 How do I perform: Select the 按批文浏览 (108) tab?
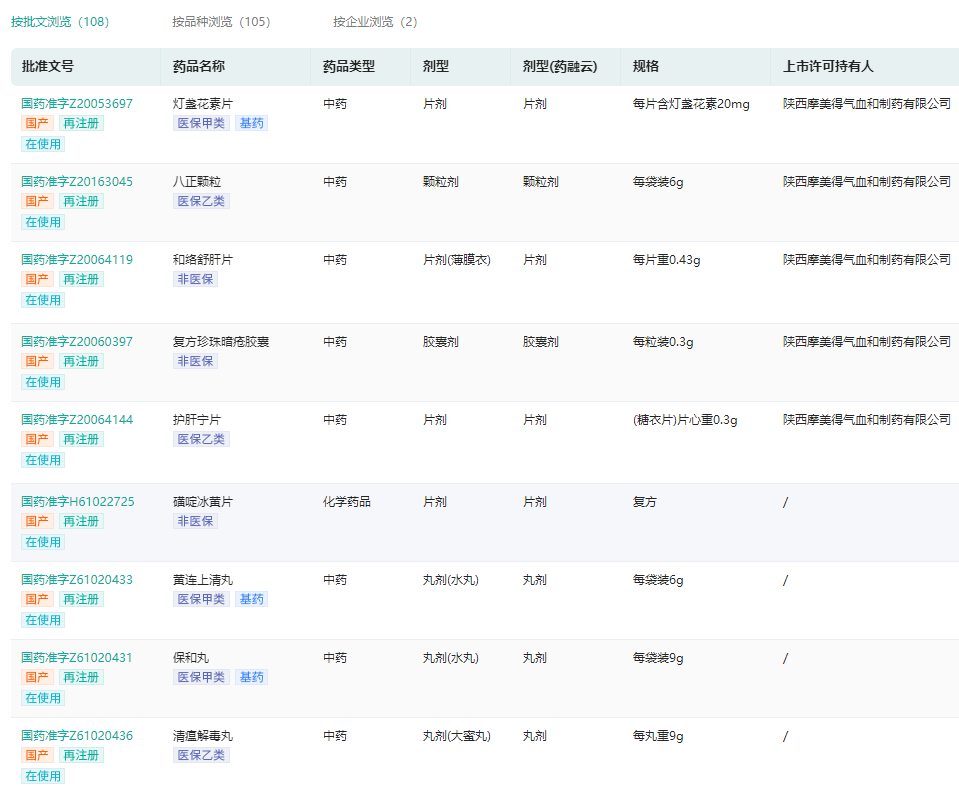[60, 22]
